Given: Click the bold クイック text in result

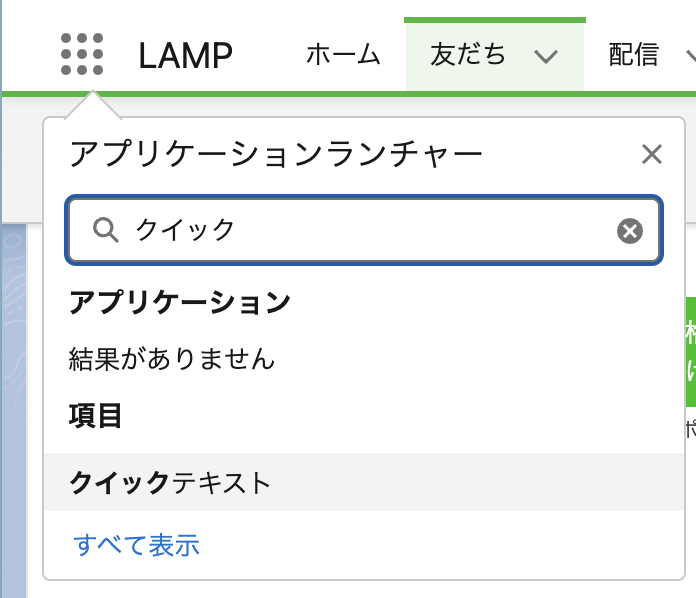Looking at the screenshot, I should (120, 483).
